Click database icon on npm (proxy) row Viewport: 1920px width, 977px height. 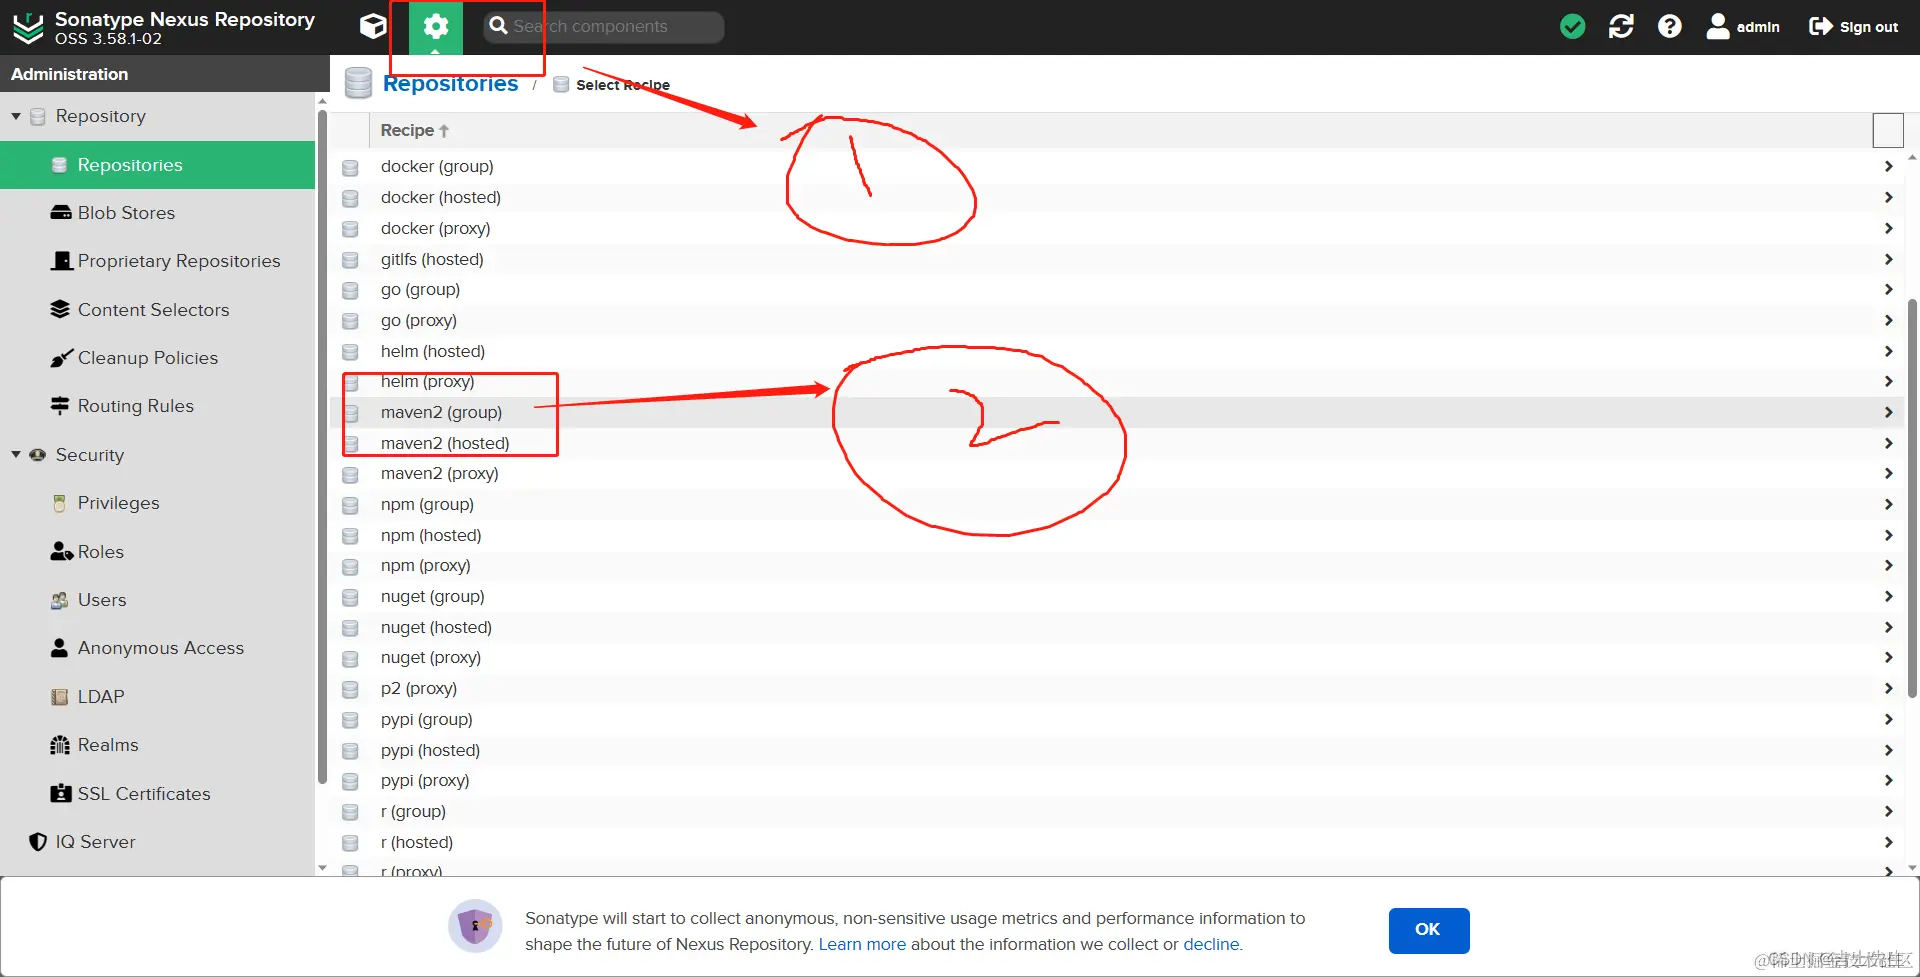point(350,567)
